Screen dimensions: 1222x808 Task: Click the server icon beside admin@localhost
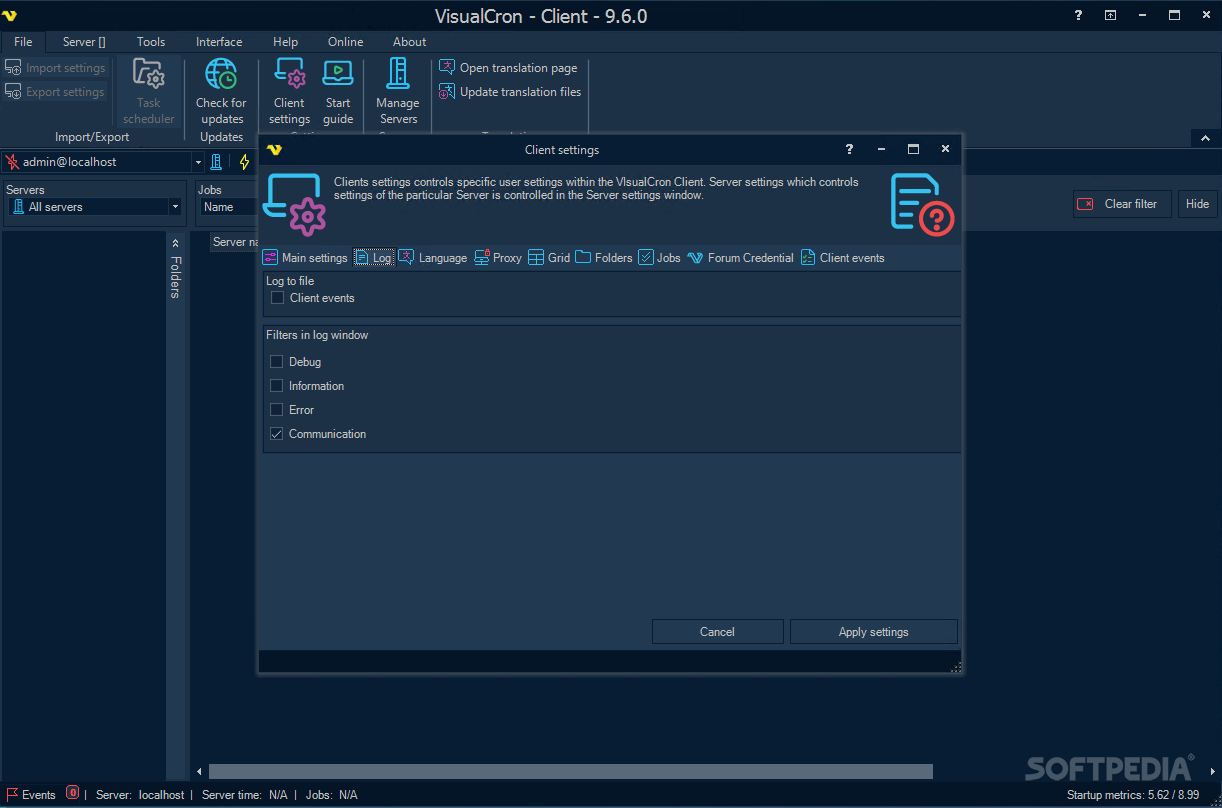[216, 162]
